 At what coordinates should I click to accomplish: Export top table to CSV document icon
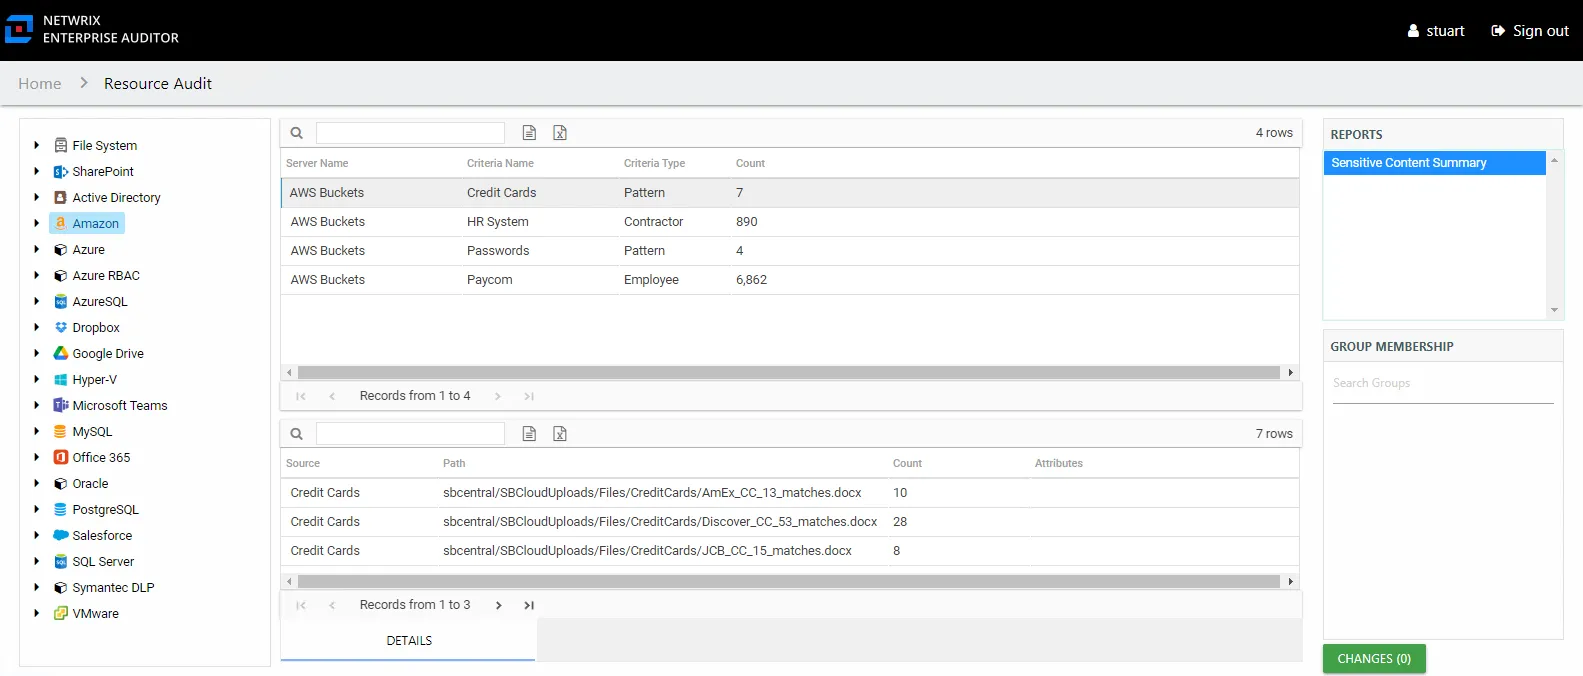530,133
